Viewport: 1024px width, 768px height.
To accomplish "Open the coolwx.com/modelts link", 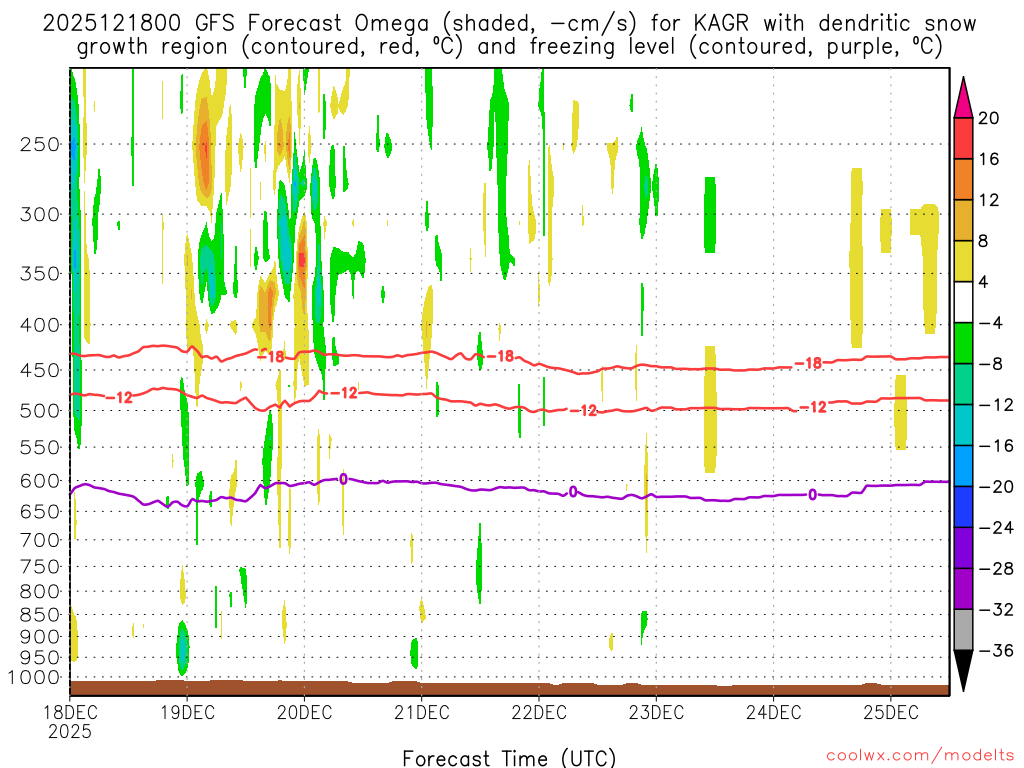I will [920, 756].
